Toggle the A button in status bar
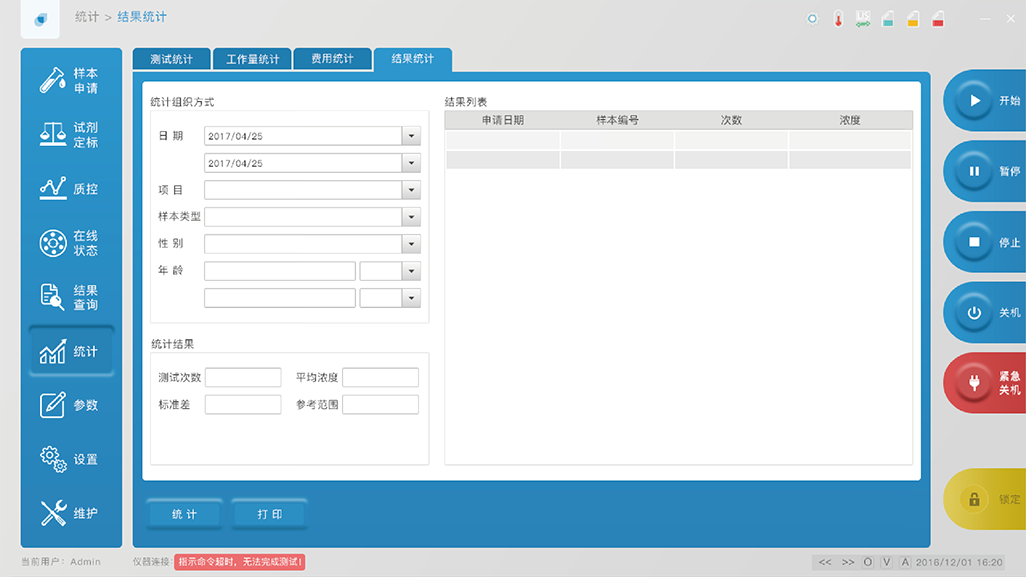The width and height of the screenshot is (1026, 577). [905, 562]
